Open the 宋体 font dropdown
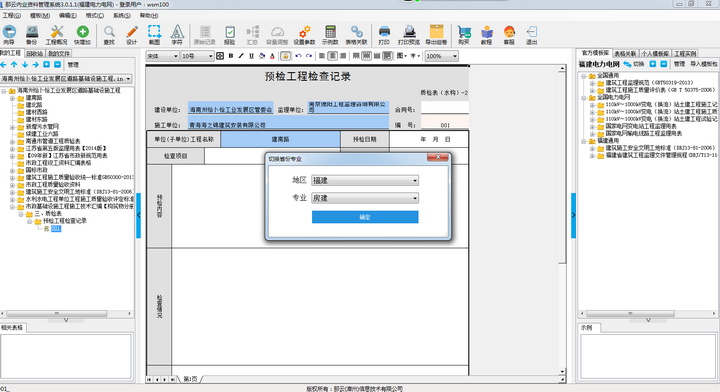The height and width of the screenshot is (392, 720). click(163, 56)
